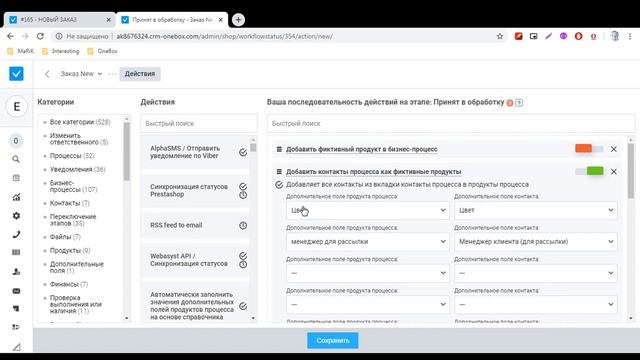Select the Процессы (52) category
640x360 pixels.
coord(72,156)
